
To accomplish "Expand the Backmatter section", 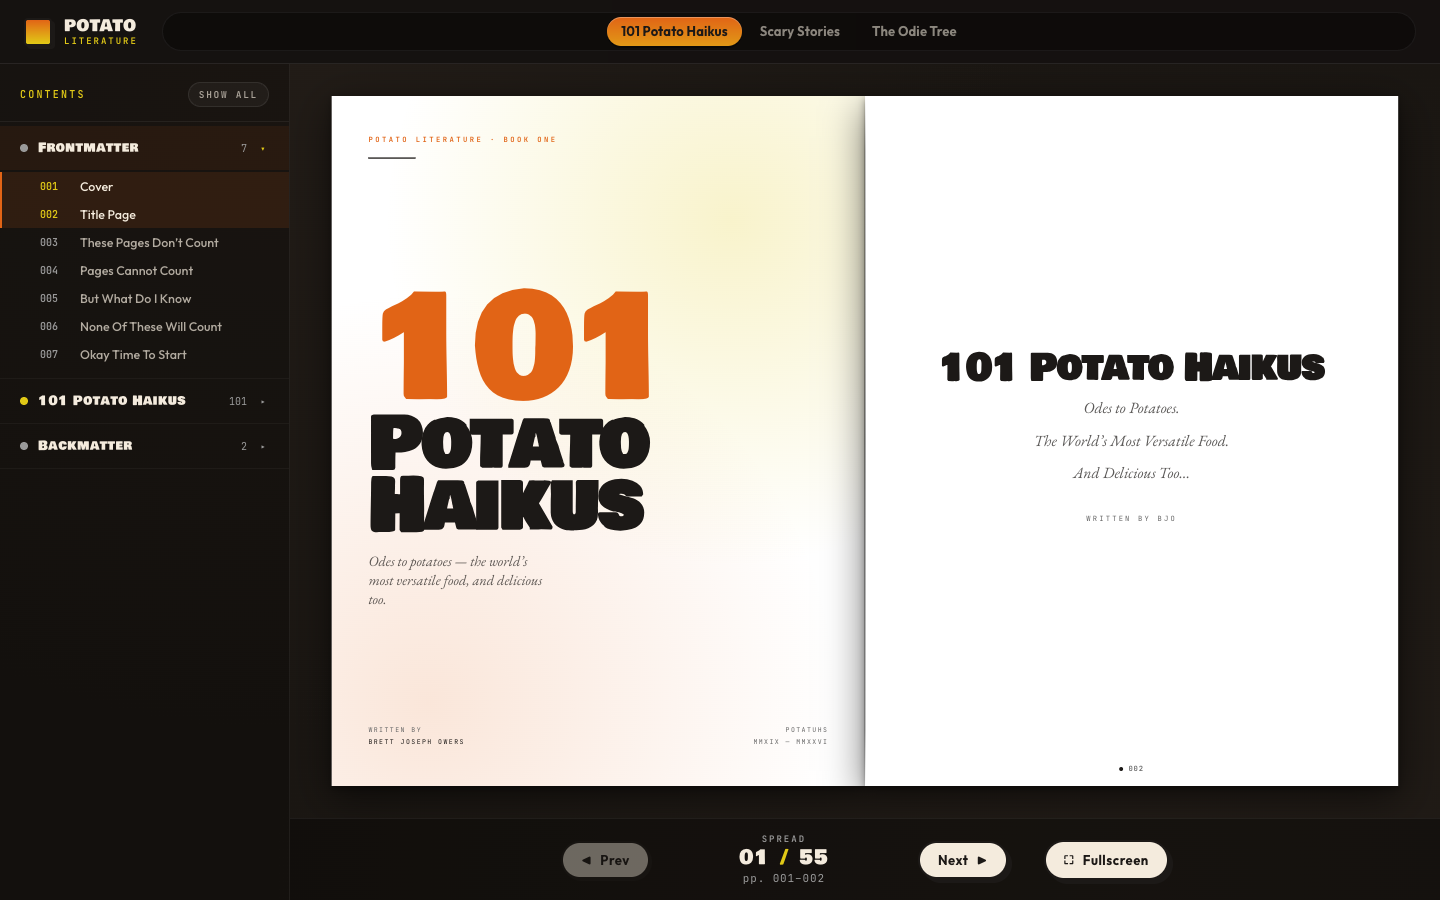I will (144, 446).
